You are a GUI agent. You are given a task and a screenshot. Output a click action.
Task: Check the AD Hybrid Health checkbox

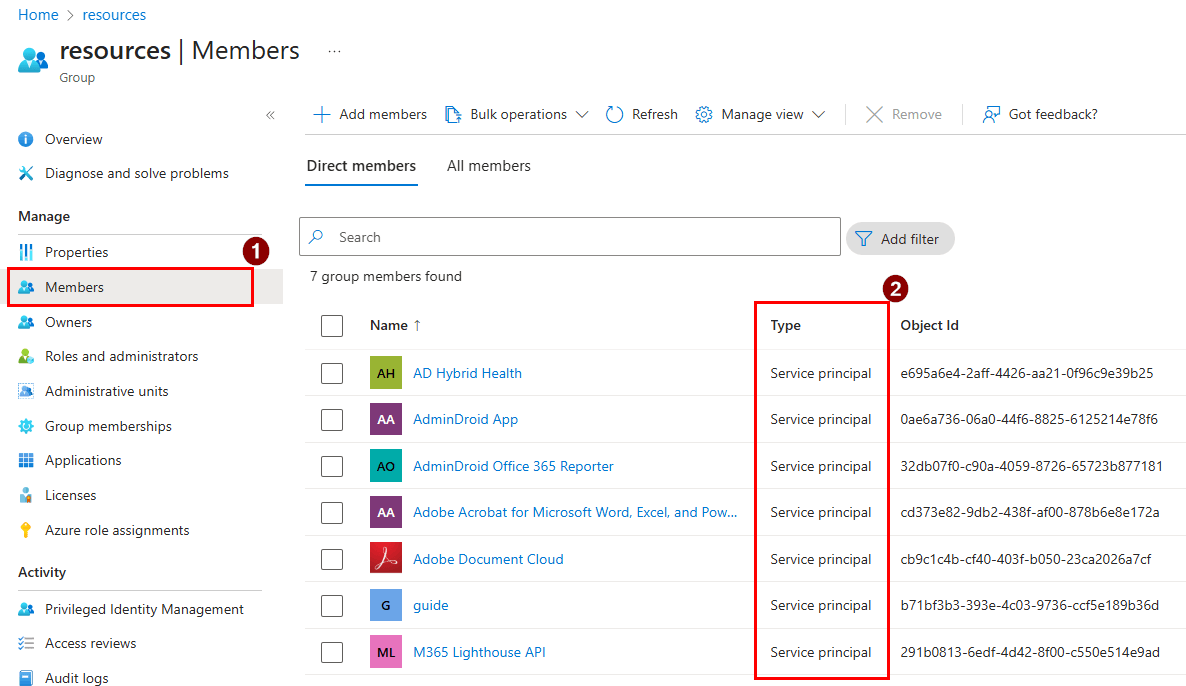(332, 373)
